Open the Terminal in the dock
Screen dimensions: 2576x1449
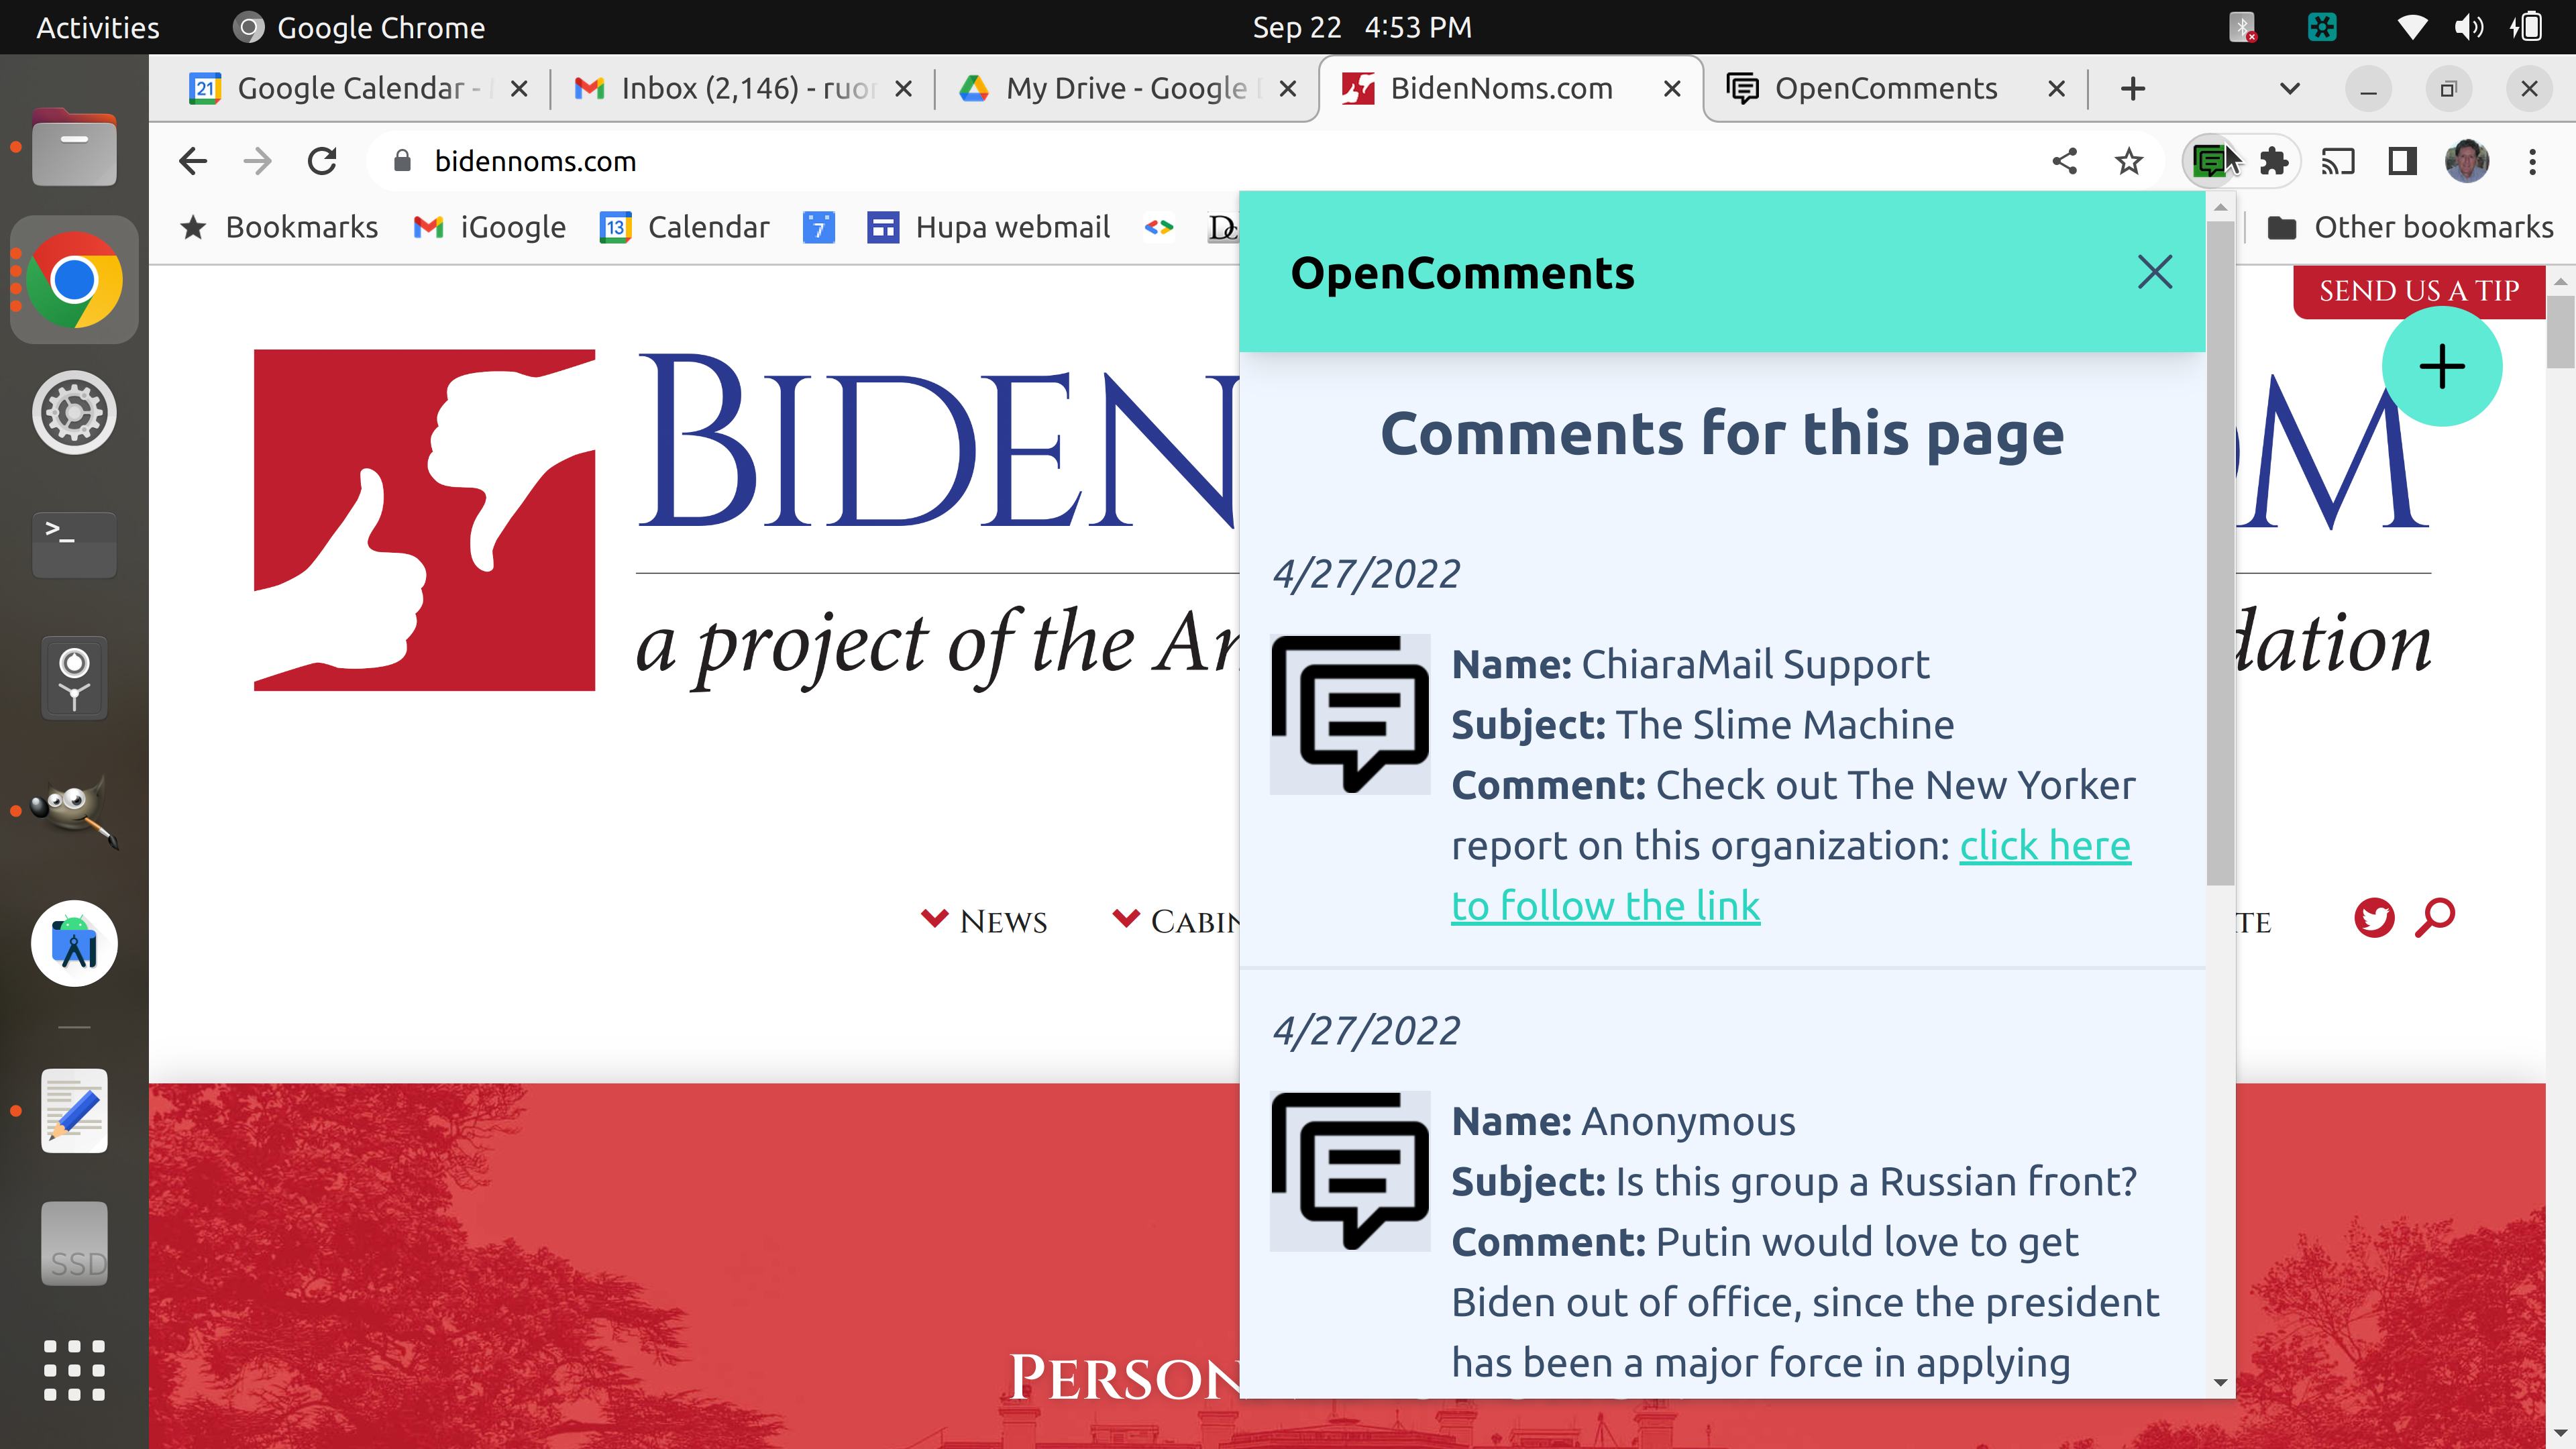(x=74, y=545)
